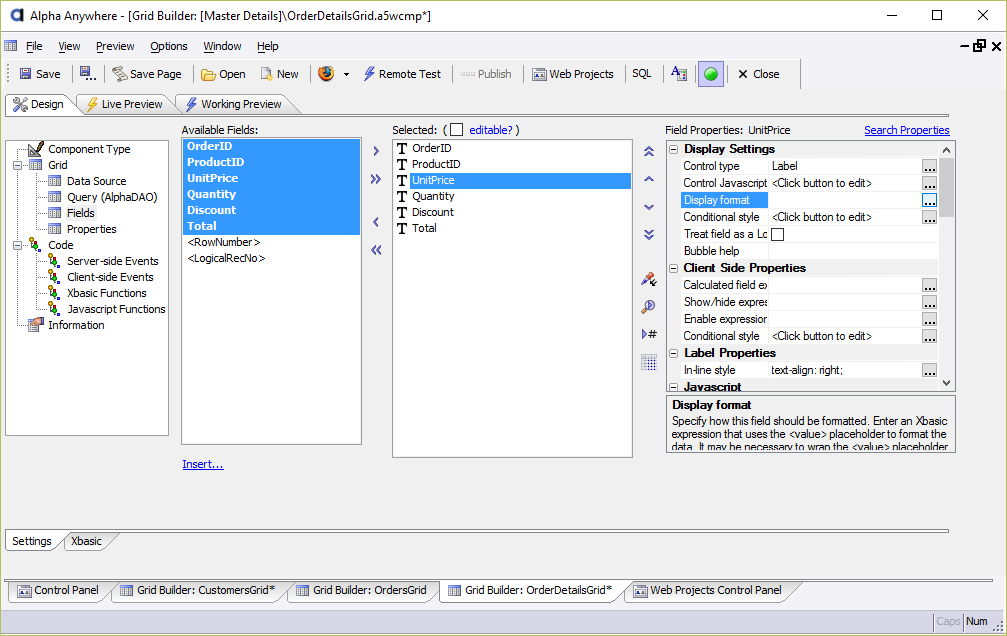Switch to Working Preview tab
Screen dimensions: 1007x636
pyautogui.click(x=234, y=104)
